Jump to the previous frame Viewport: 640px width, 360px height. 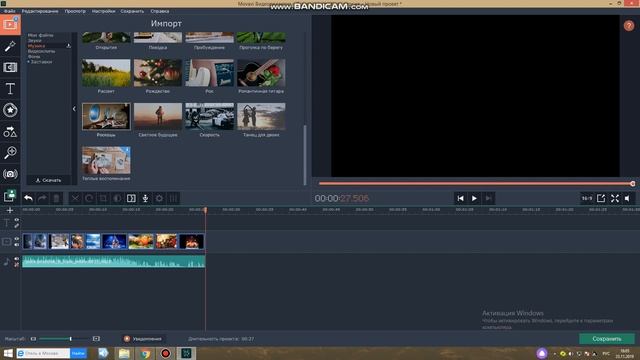point(460,198)
